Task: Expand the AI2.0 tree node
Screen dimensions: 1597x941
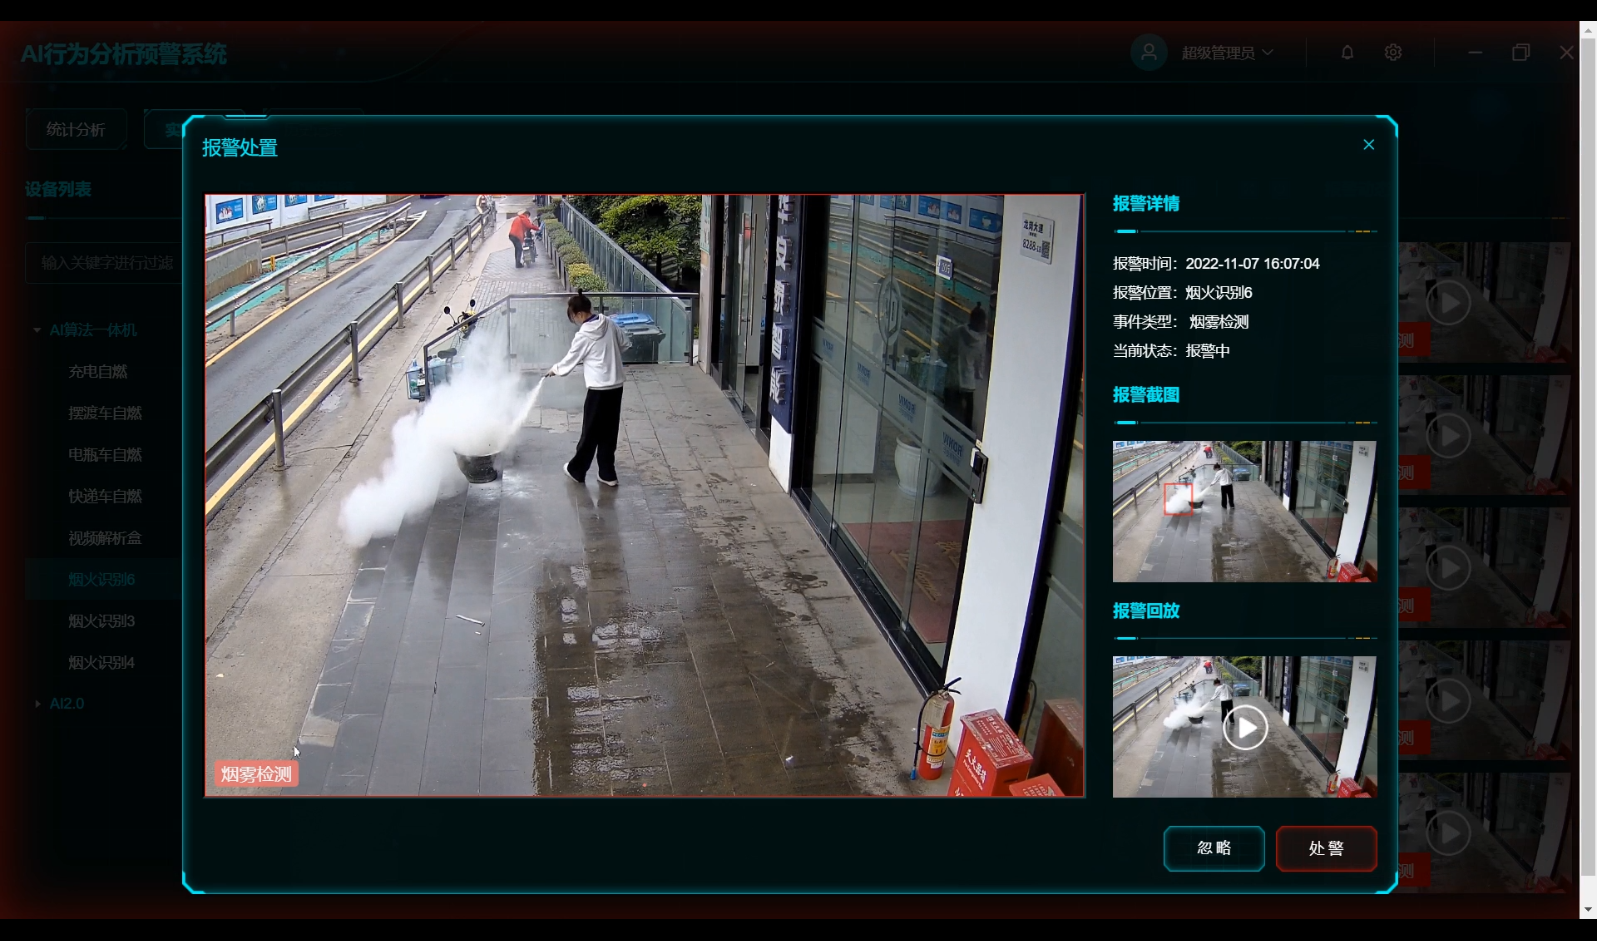Action: point(38,704)
